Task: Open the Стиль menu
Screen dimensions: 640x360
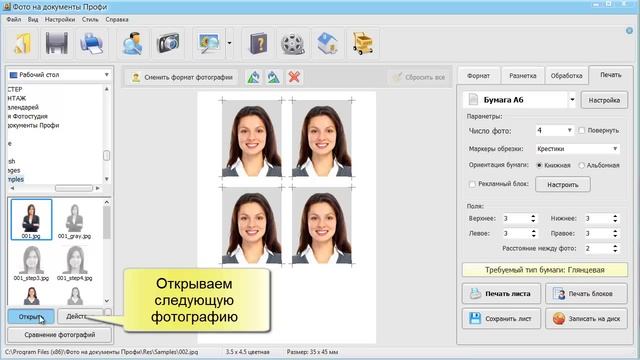Action: point(90,19)
